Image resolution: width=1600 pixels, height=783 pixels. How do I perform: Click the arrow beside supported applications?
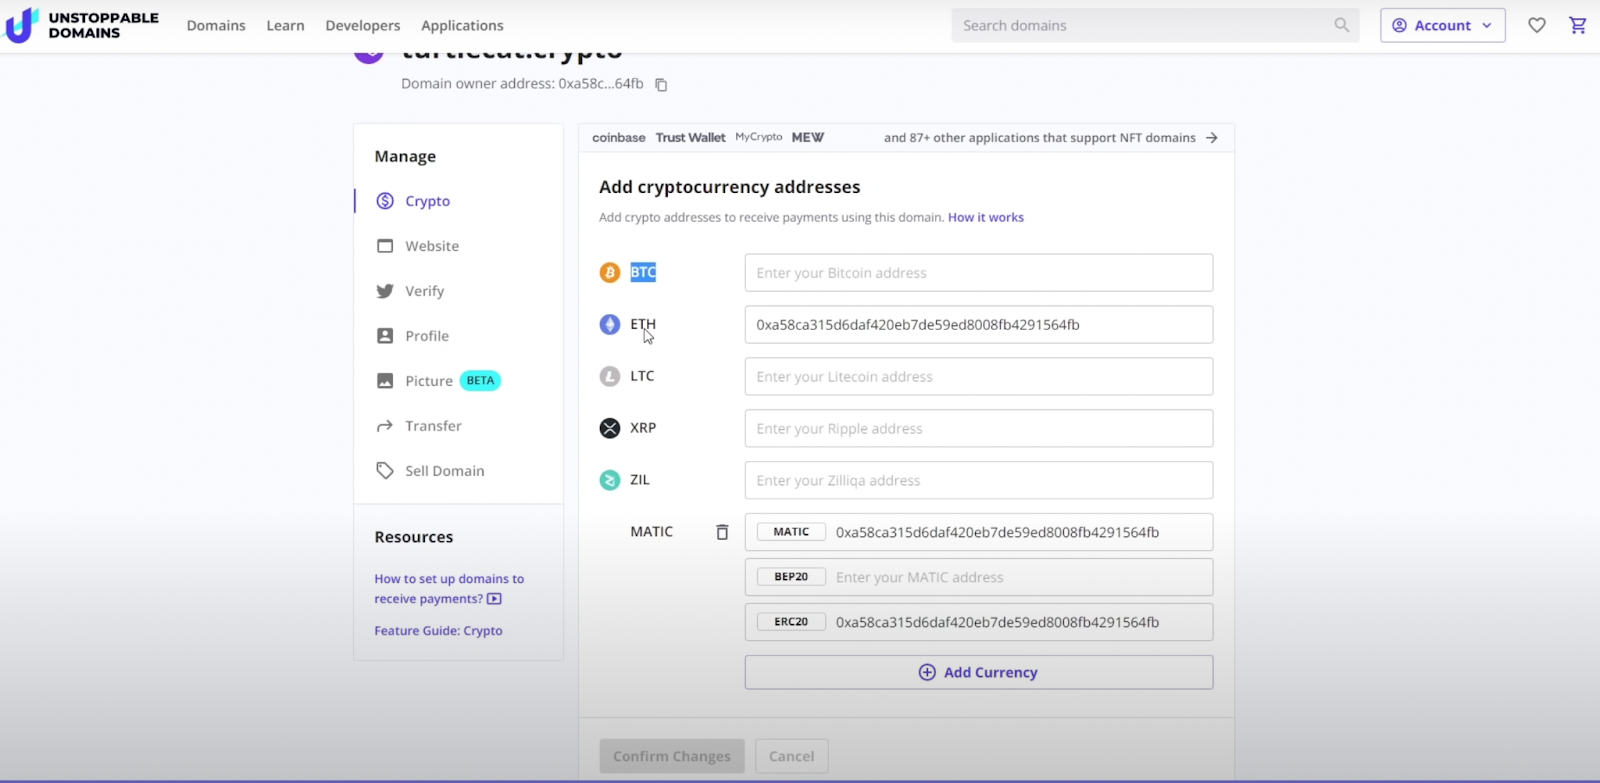(x=1212, y=138)
